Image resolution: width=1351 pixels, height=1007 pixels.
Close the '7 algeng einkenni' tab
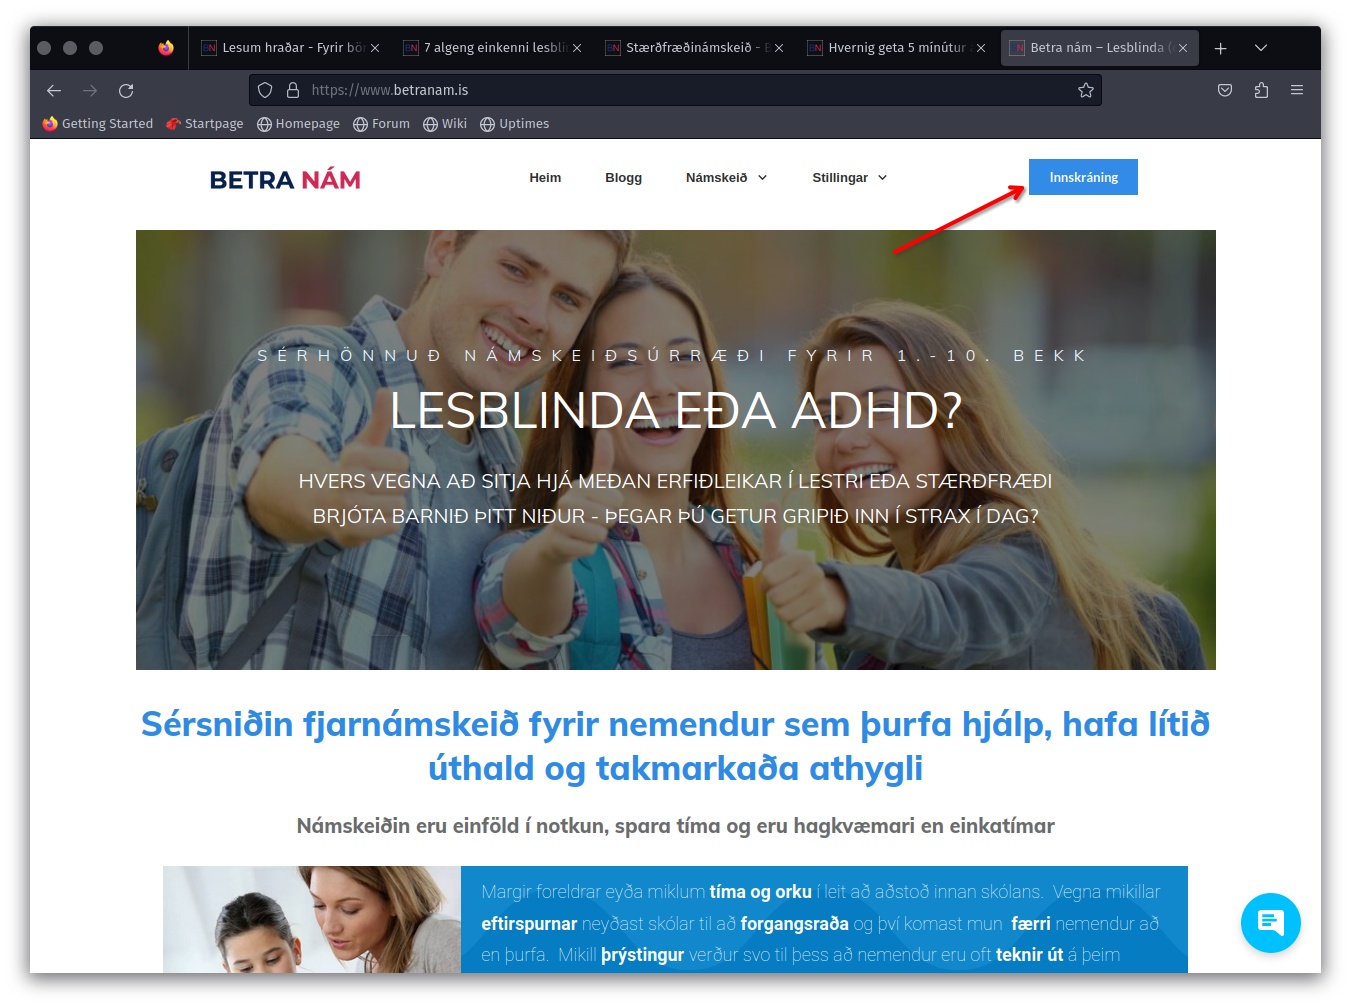pos(577,48)
